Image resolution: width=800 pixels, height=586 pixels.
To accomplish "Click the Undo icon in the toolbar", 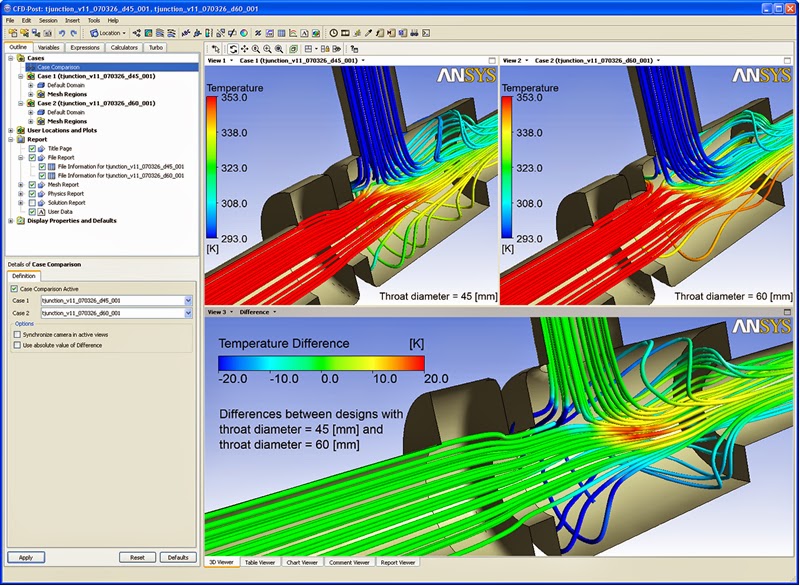I will point(62,33).
